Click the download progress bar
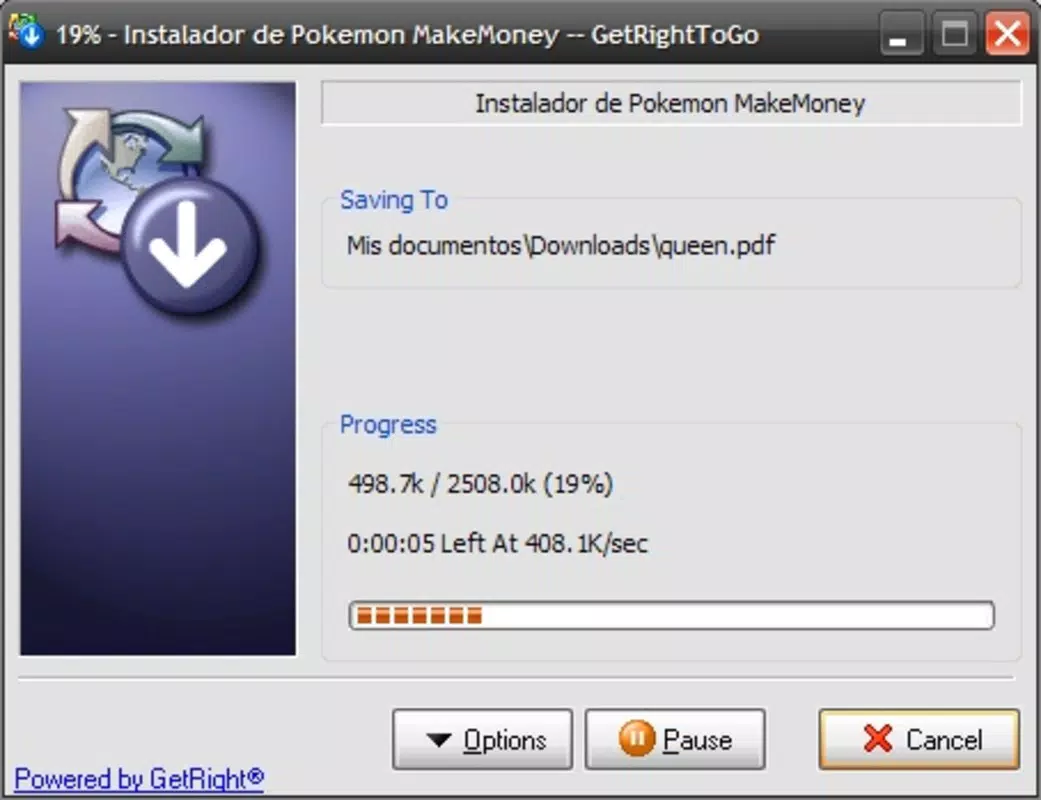The image size is (1041, 800). tap(671, 615)
